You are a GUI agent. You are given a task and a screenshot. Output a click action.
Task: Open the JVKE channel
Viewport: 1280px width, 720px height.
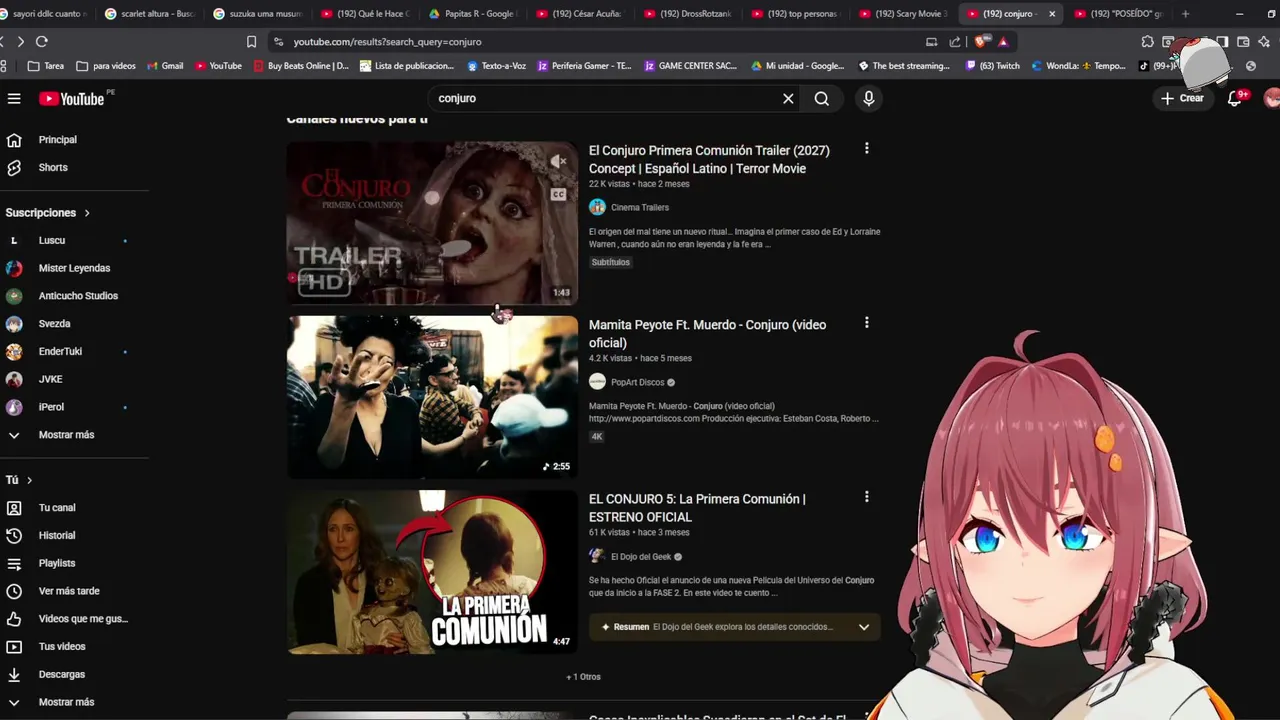(x=50, y=379)
